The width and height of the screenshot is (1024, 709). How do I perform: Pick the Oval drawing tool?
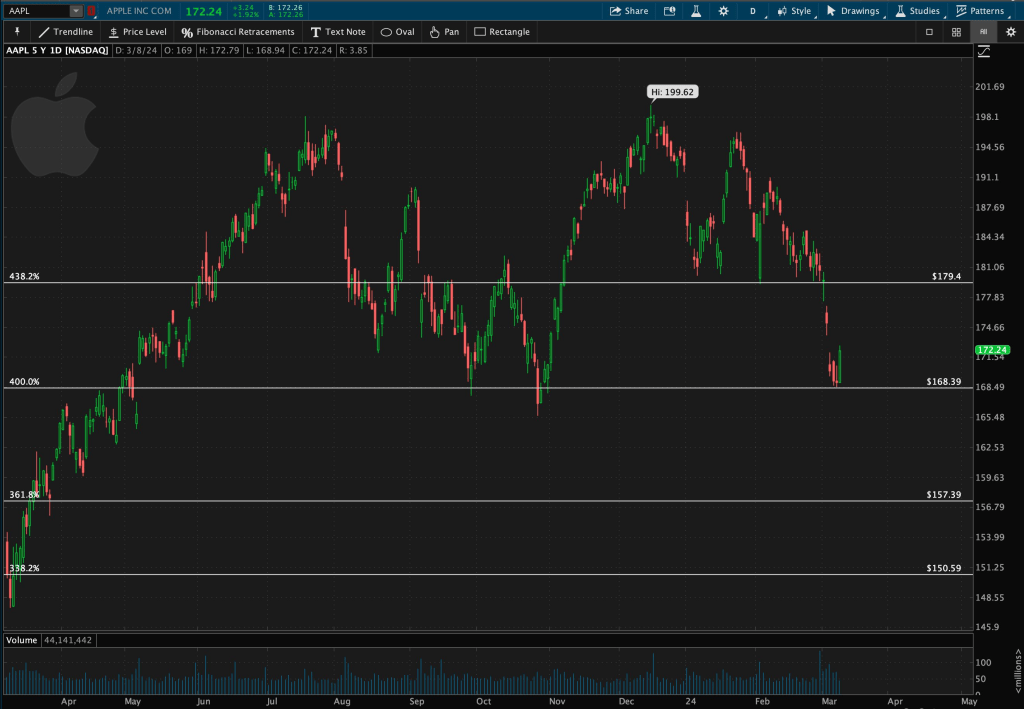point(397,32)
